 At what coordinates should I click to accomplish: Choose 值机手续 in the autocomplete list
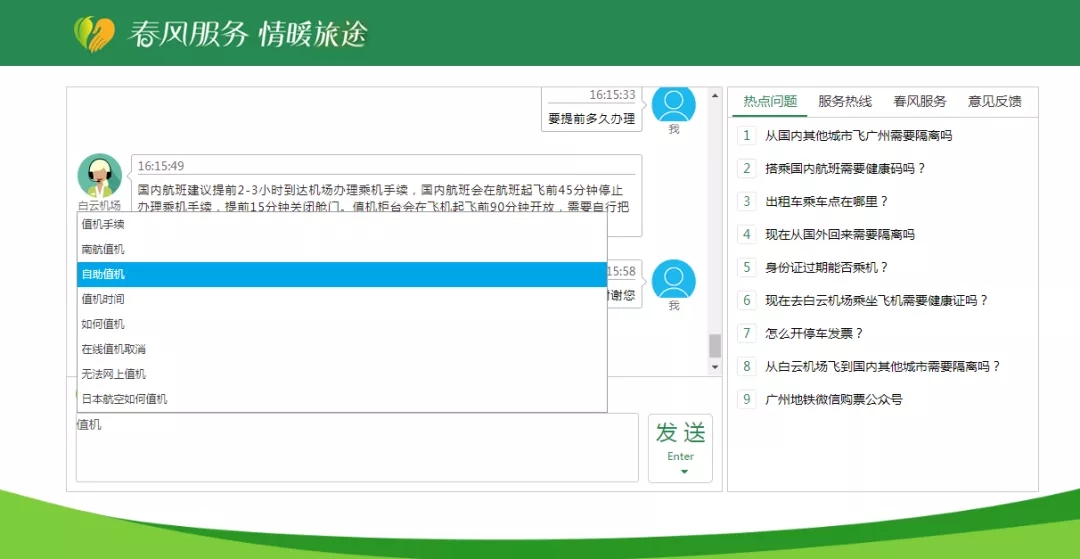click(x=342, y=224)
